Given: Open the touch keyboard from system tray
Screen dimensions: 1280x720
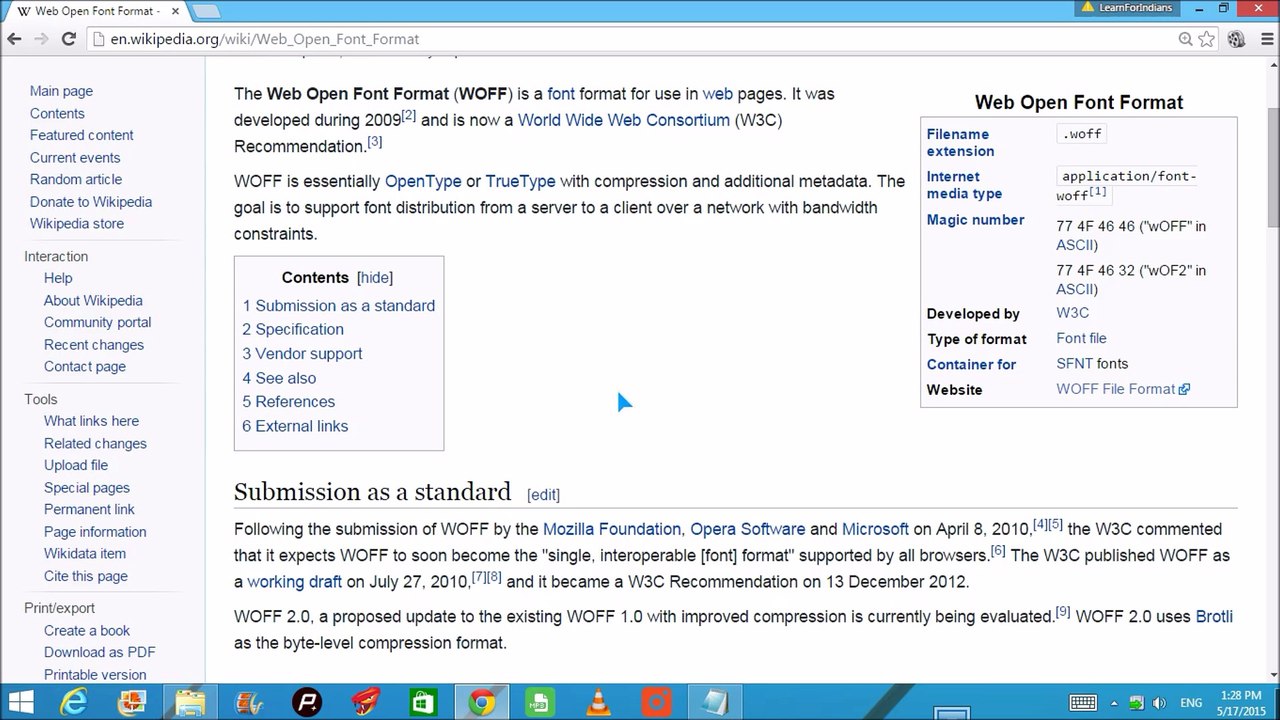Looking at the screenshot, I should (1083, 703).
